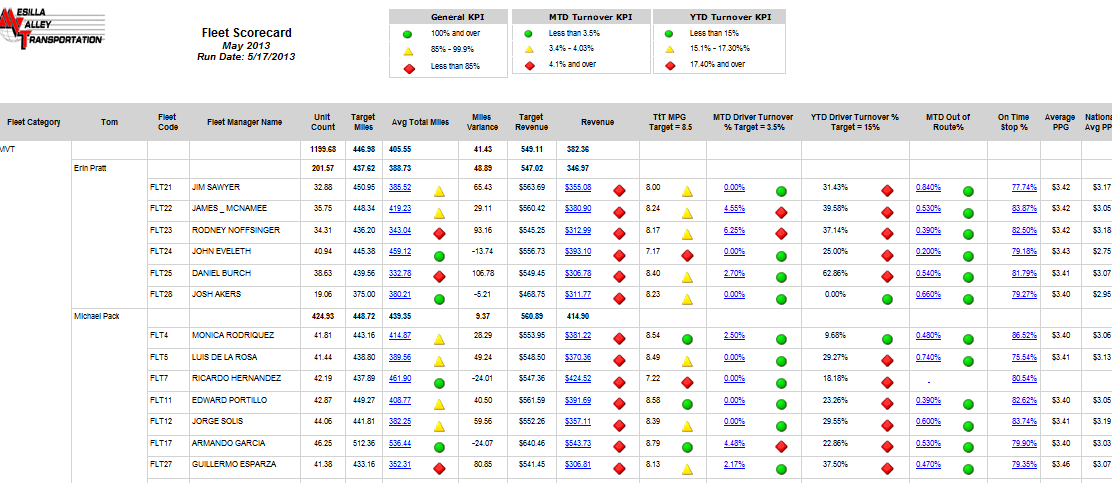Click yellow triangle in MTD Turnover KPI legend

point(529,49)
